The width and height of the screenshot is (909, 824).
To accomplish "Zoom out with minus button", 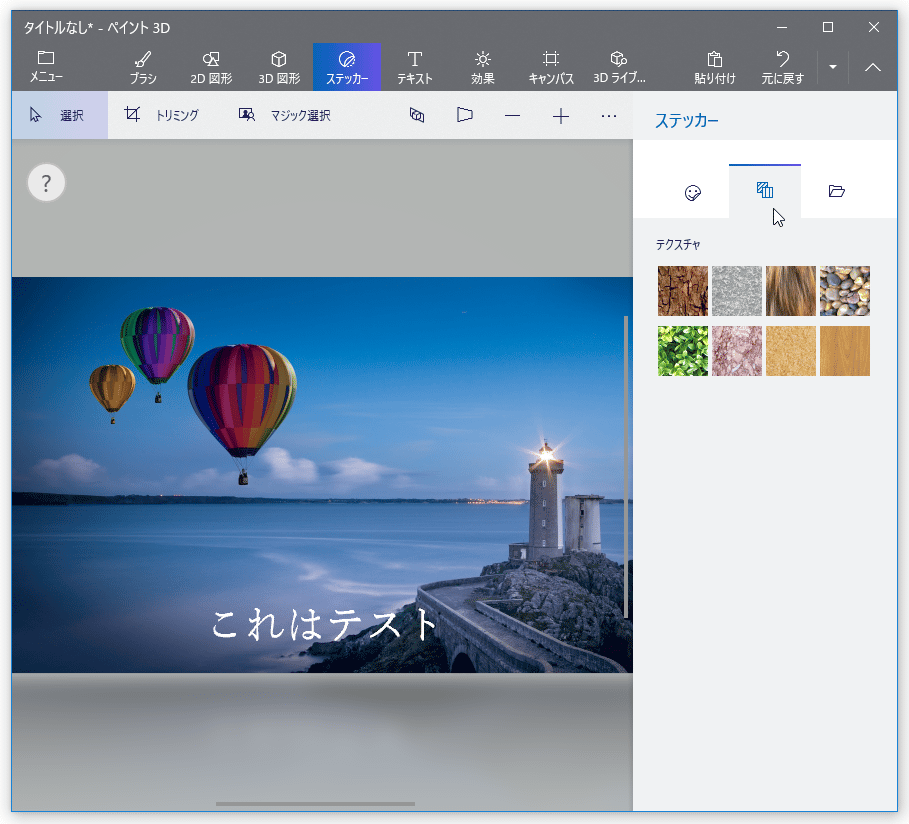I will point(512,115).
